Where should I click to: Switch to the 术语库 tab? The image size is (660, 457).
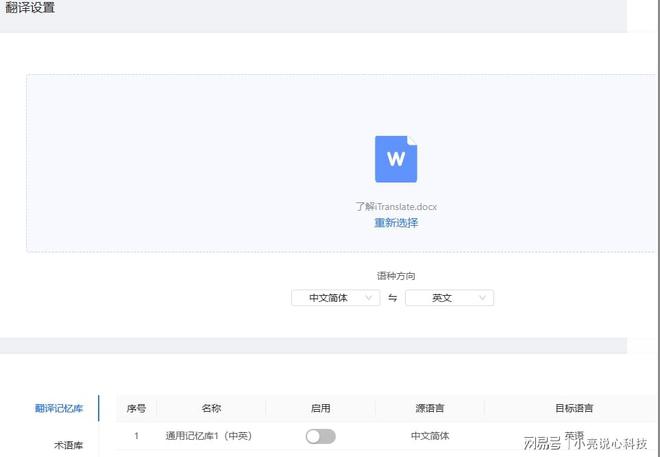pos(69,445)
